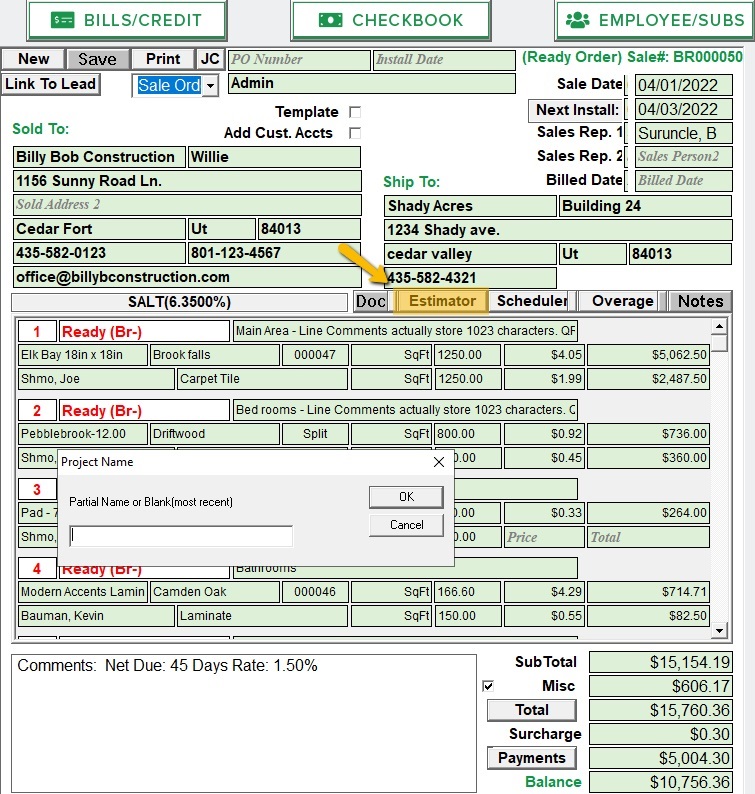755x794 pixels.
Task: Click the Willie contact field
Action: click(x=274, y=157)
